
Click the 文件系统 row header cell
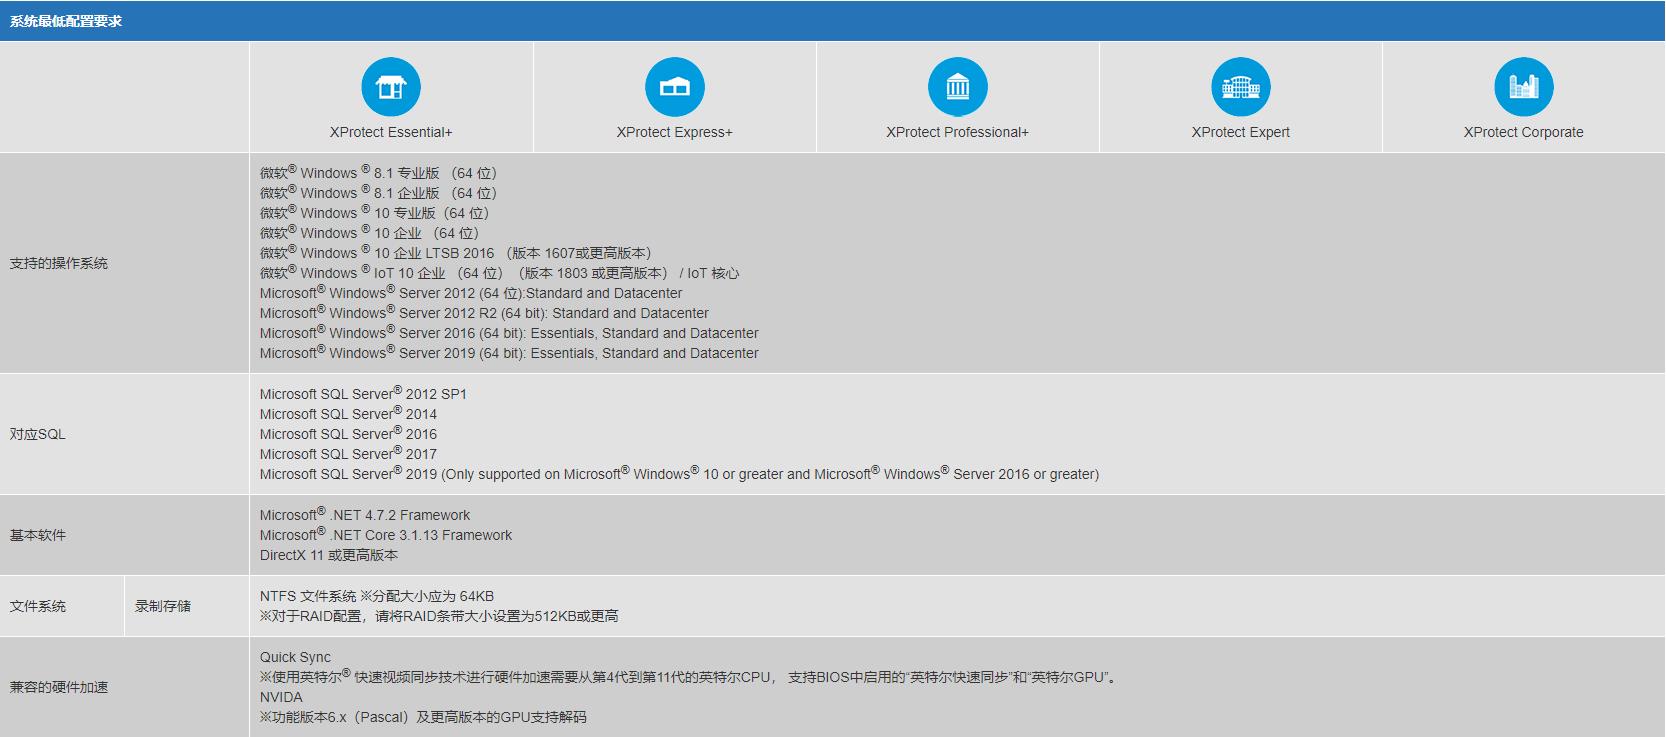pyautogui.click(x=38, y=606)
